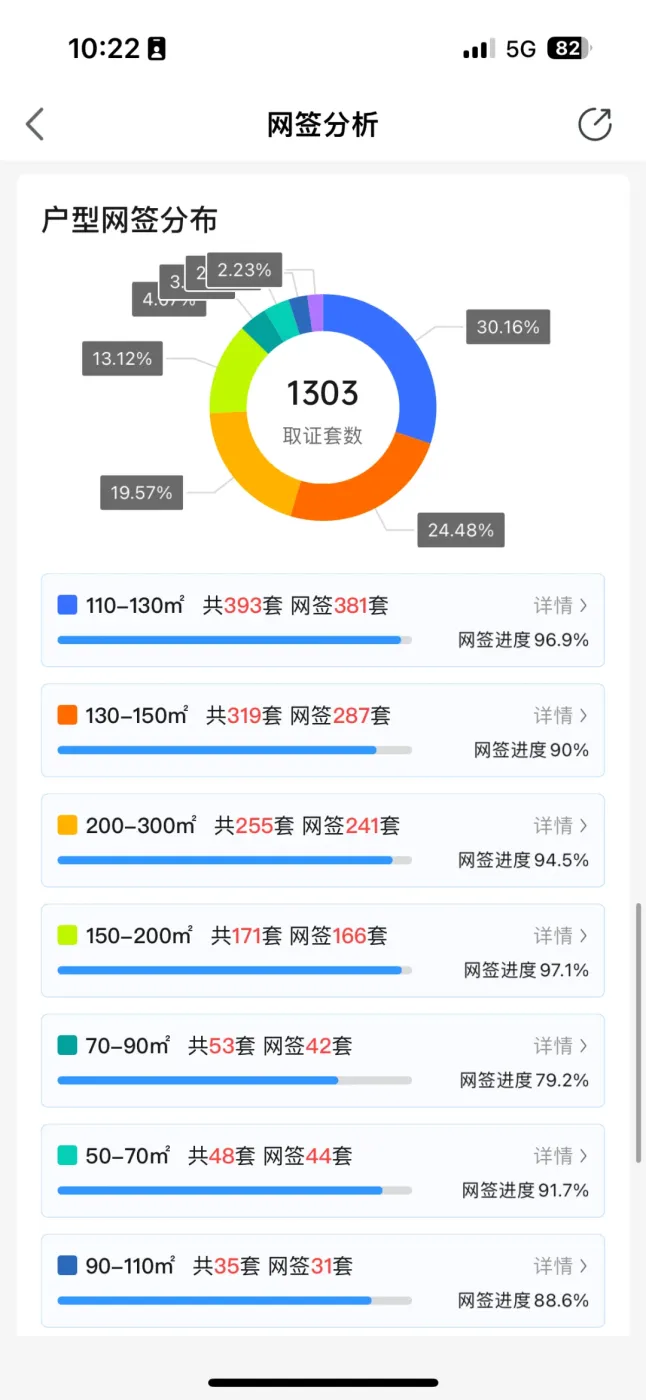Open 详情 for 150-200㎡ units
646x1400 pixels.
pyautogui.click(x=560, y=935)
